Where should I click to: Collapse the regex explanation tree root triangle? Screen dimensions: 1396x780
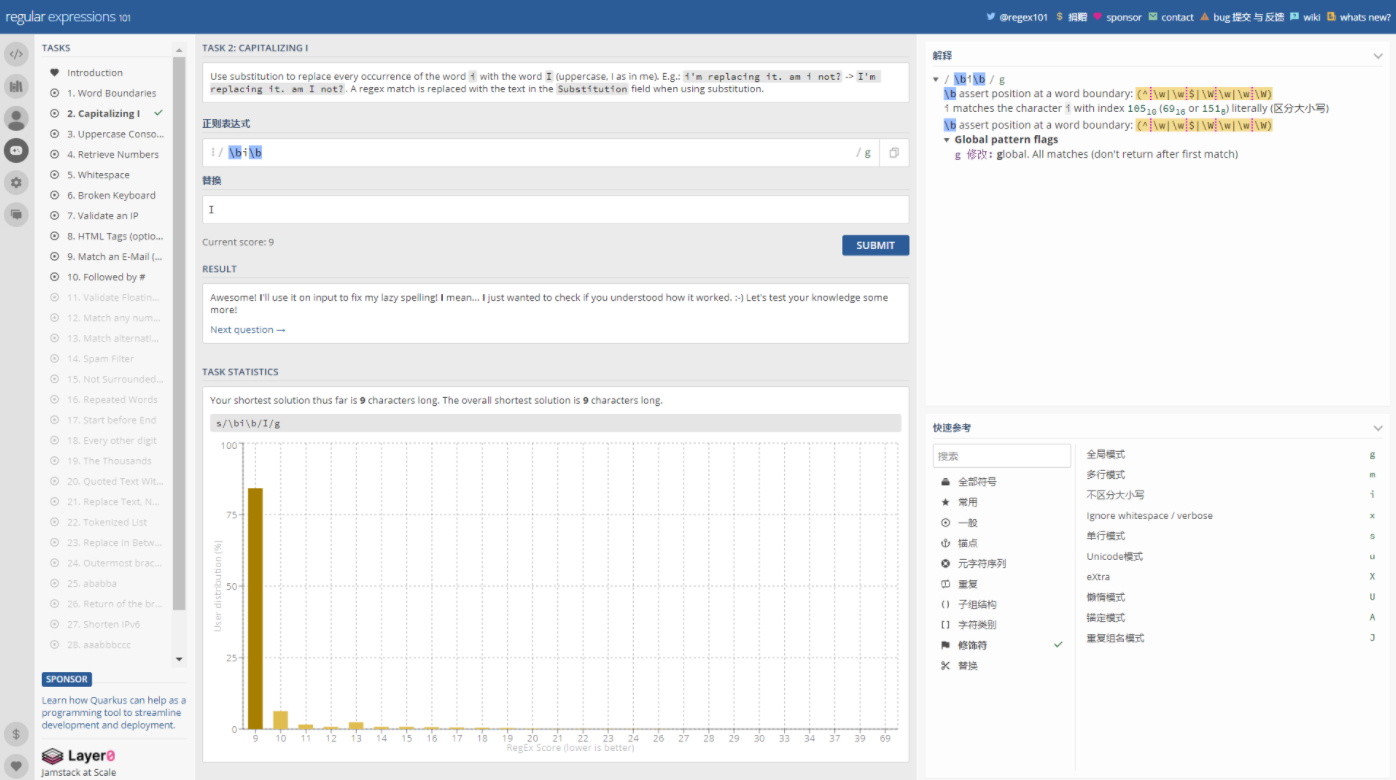tap(936, 79)
